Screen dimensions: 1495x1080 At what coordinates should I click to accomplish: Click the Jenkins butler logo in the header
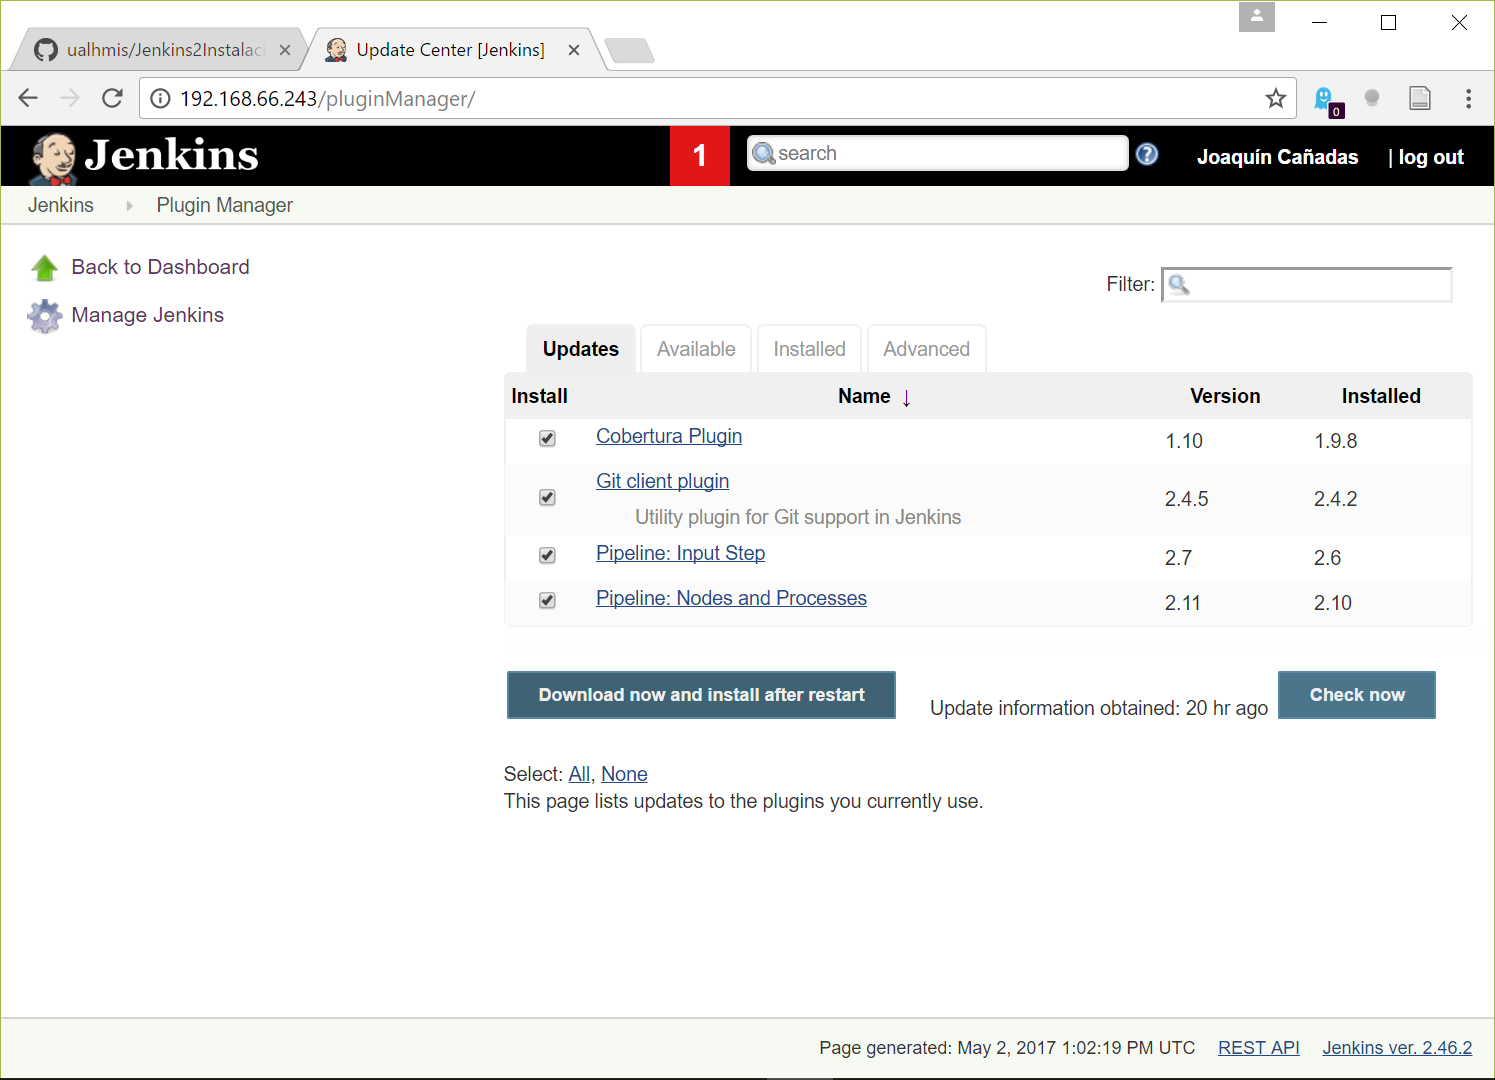click(x=54, y=158)
